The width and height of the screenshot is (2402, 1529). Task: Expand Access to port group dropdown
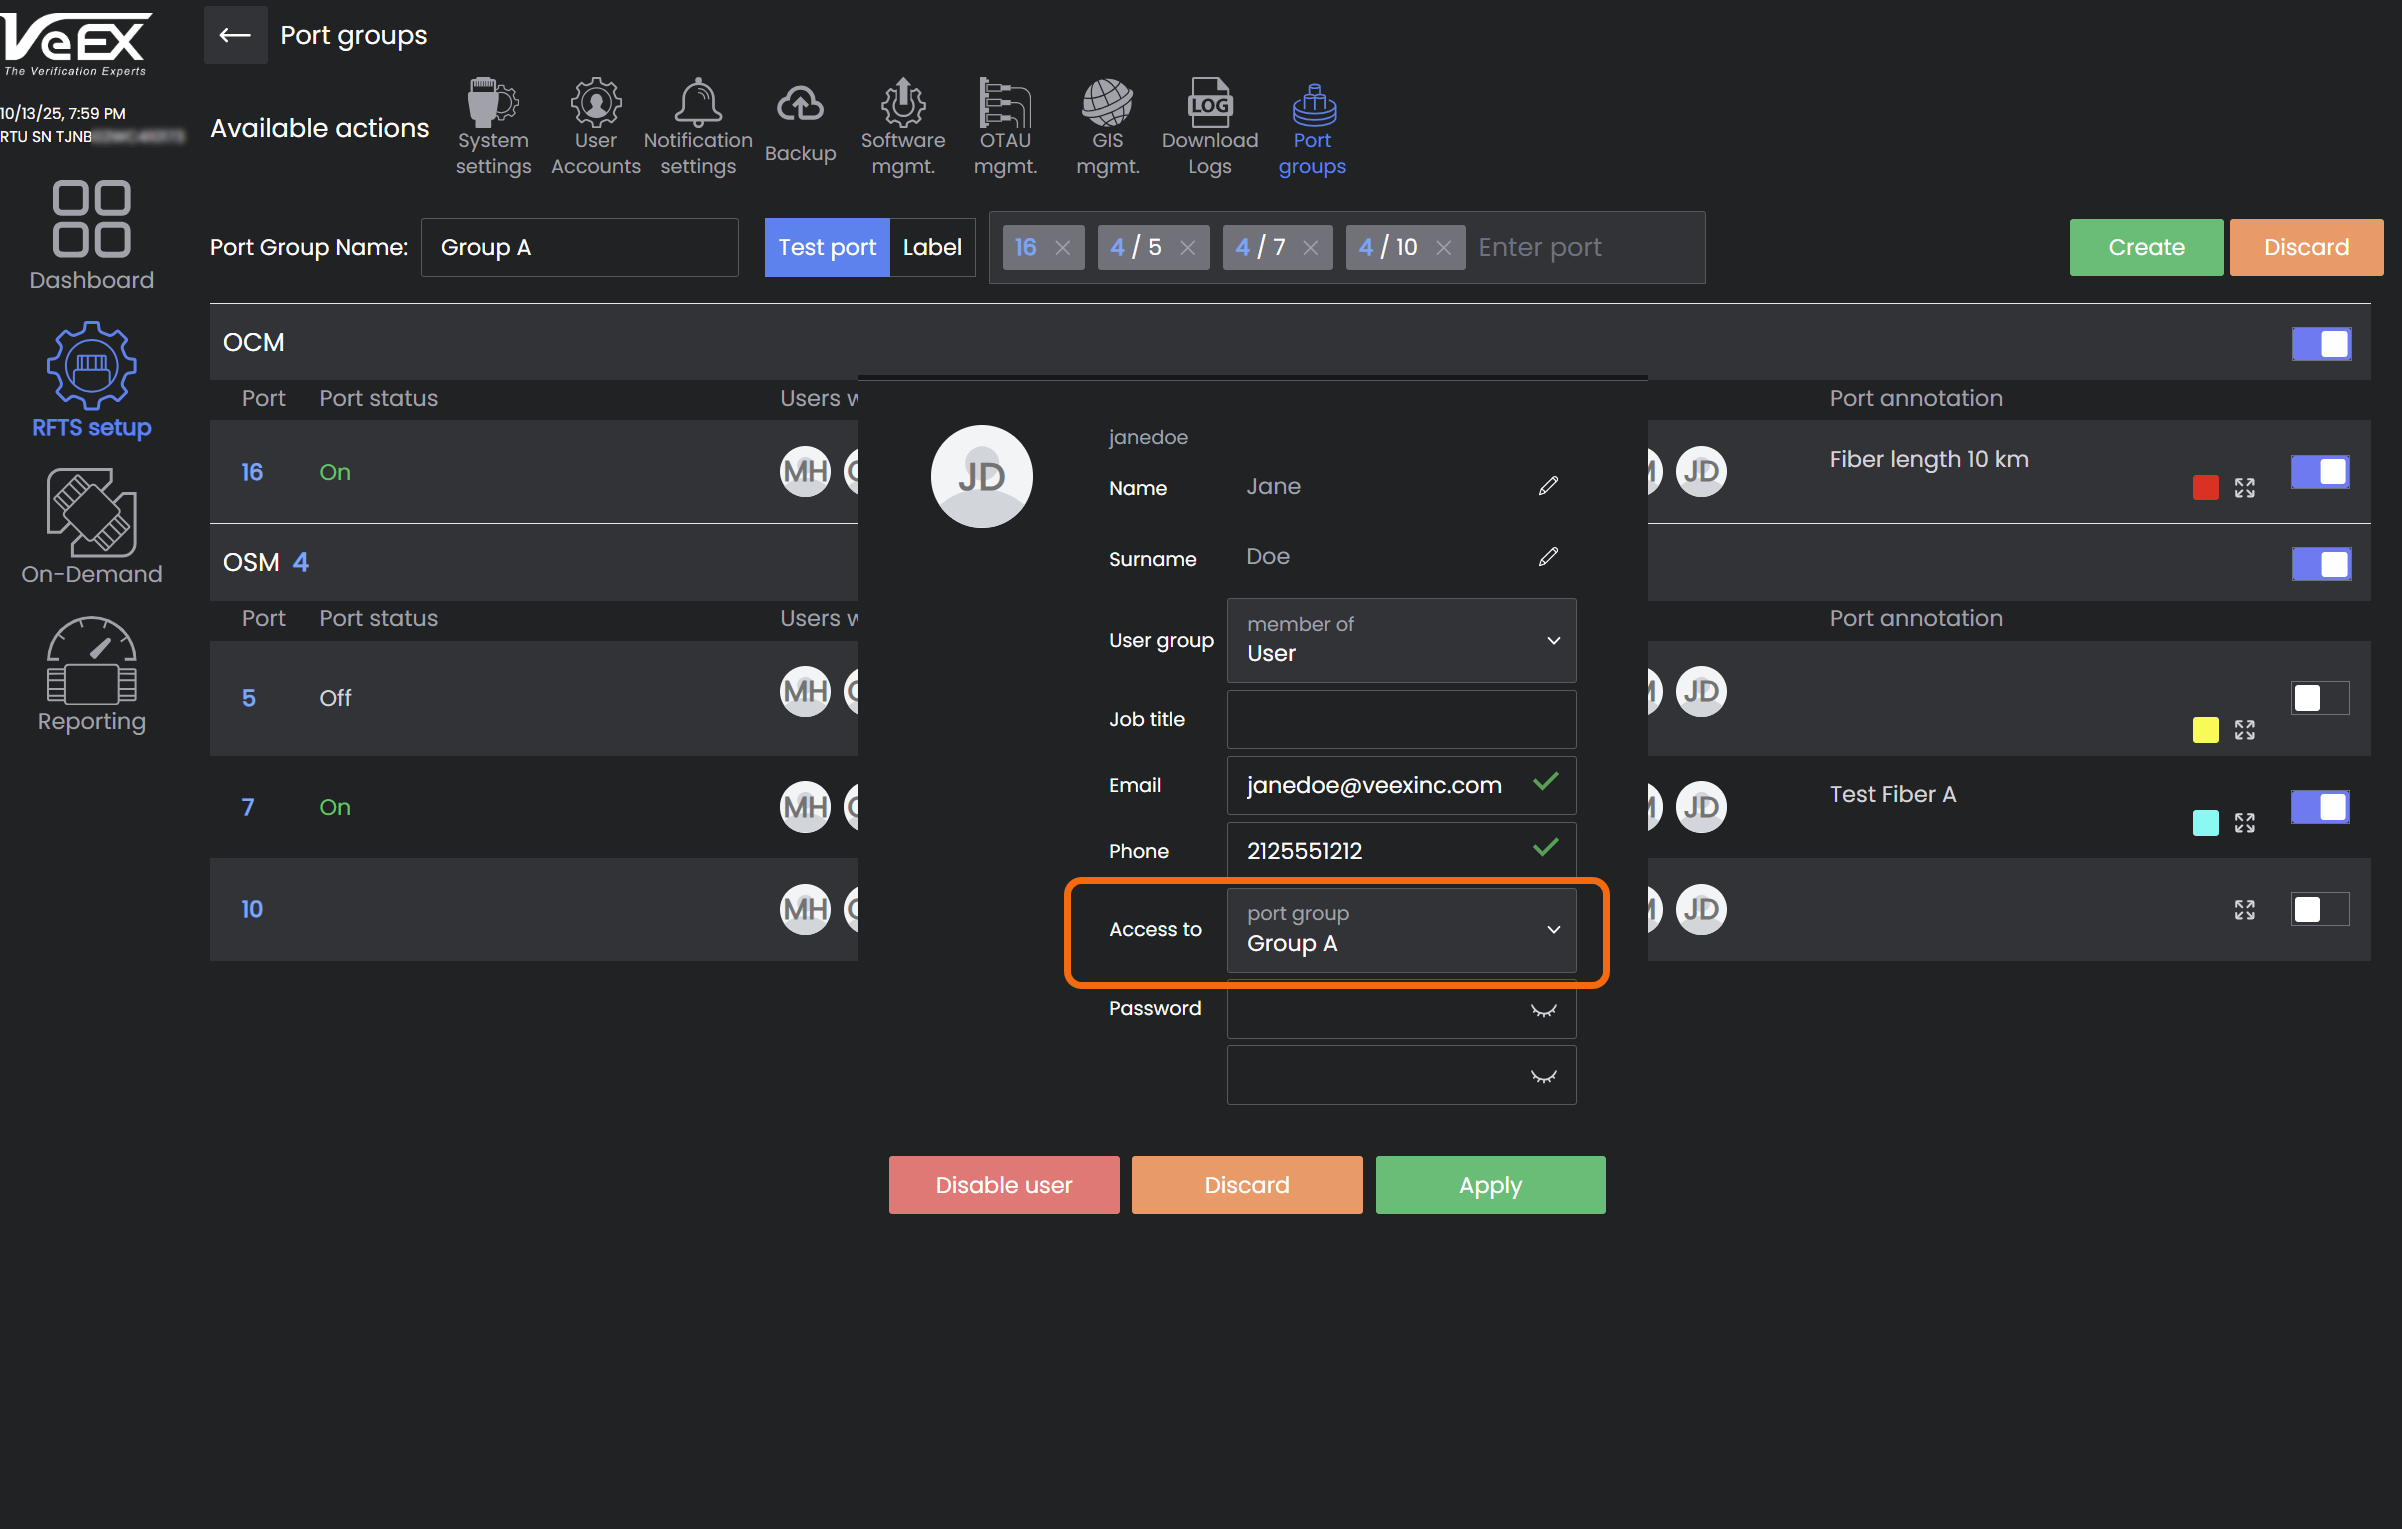click(x=1401, y=930)
